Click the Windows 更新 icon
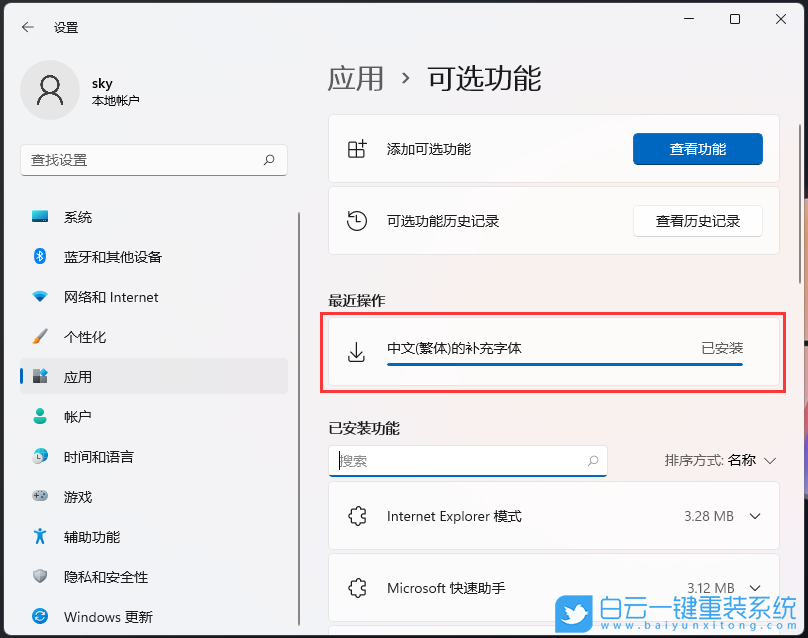Screen dimensions: 808x638 coord(39,617)
